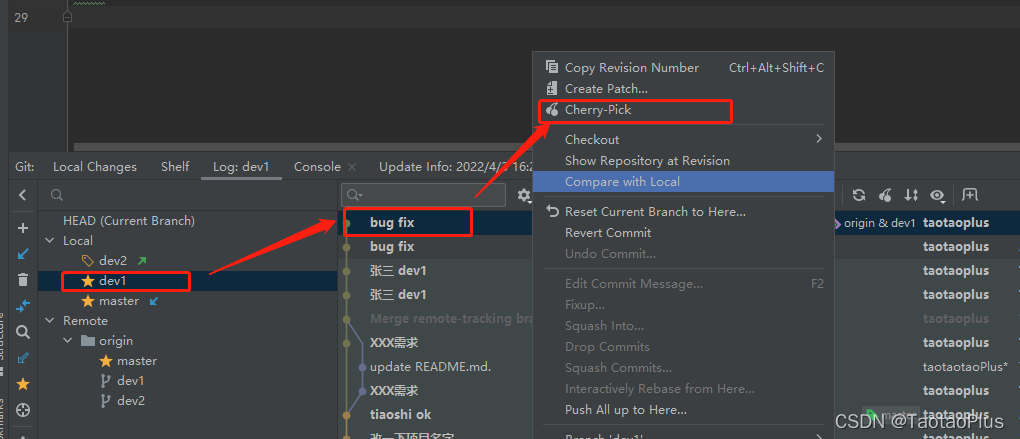Expand the Checkout submenu arrow
This screenshot has width=1020, height=439.
click(819, 139)
